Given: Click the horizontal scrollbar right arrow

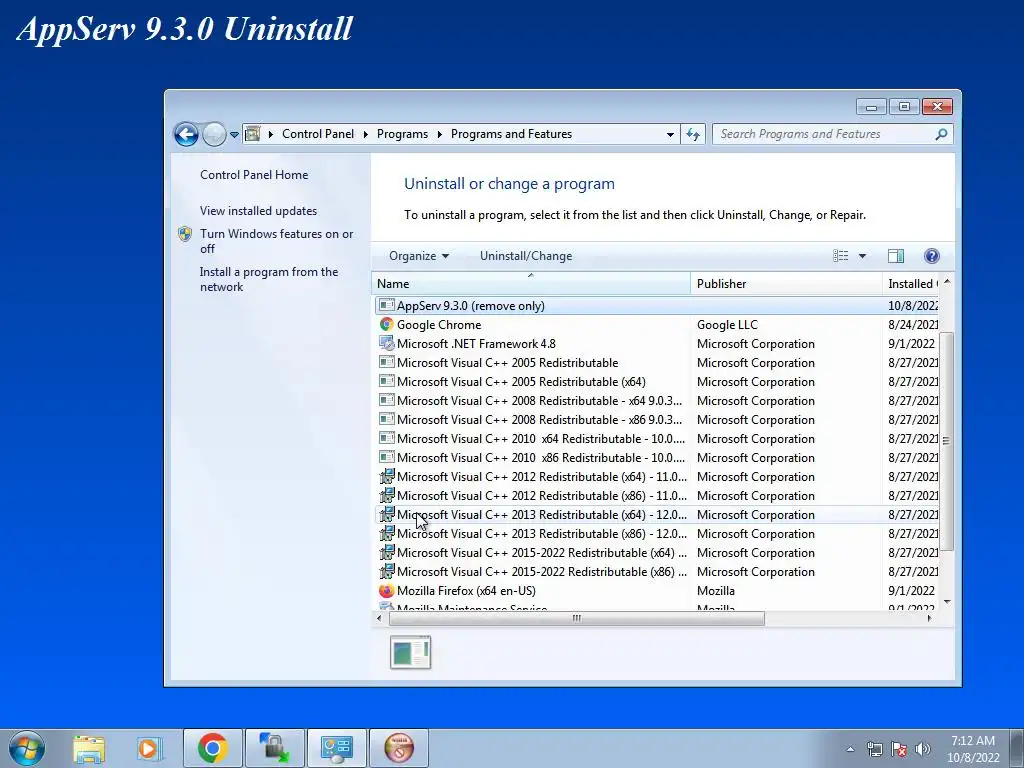Looking at the screenshot, I should click(x=929, y=618).
